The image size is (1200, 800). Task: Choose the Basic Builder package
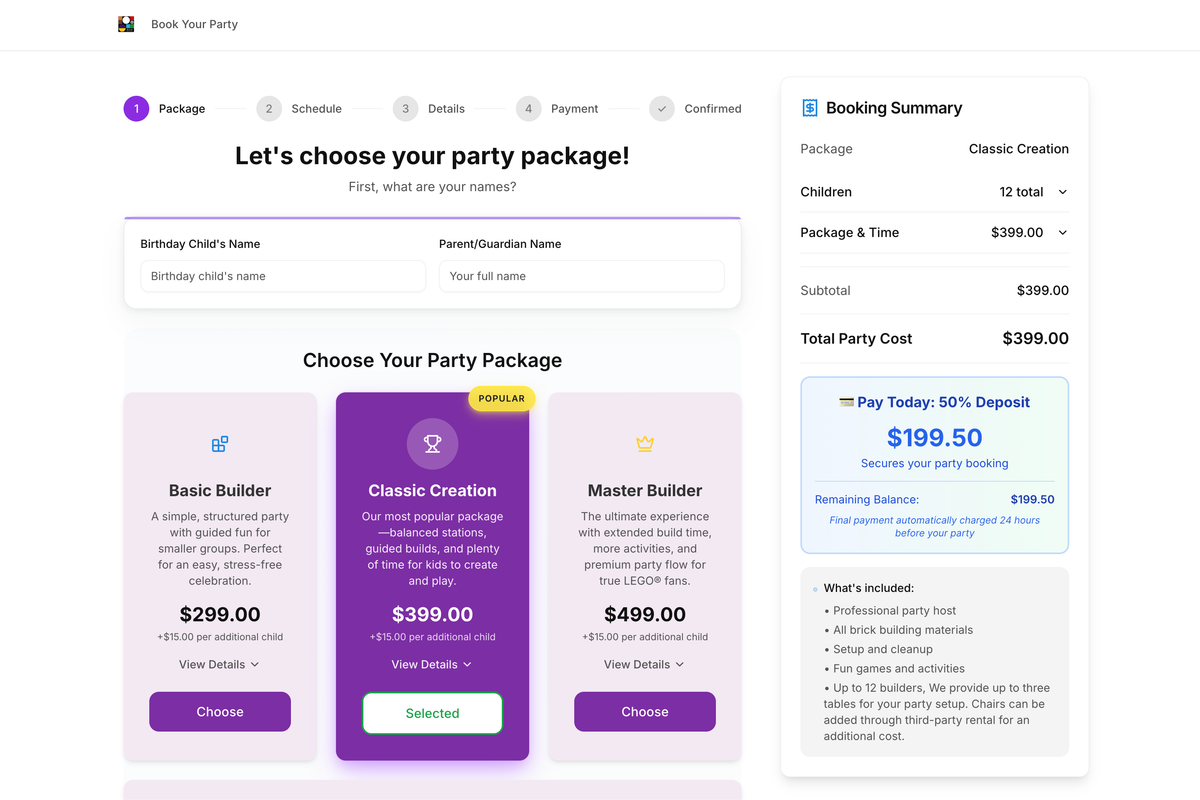coord(220,711)
